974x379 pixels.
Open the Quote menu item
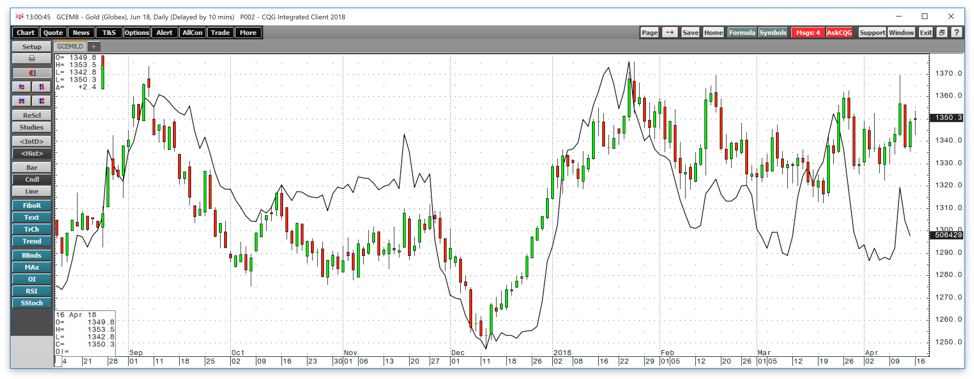point(53,32)
